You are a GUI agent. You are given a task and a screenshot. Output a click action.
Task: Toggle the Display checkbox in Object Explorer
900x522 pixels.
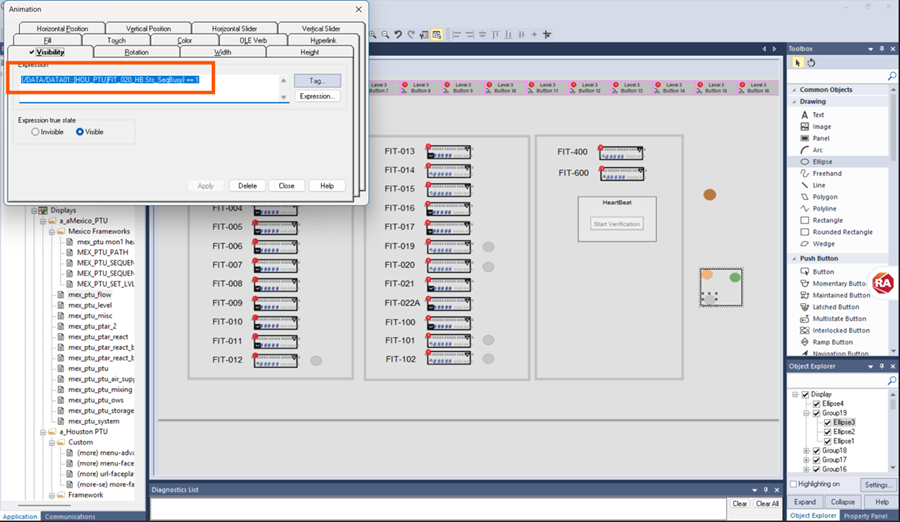(805, 395)
